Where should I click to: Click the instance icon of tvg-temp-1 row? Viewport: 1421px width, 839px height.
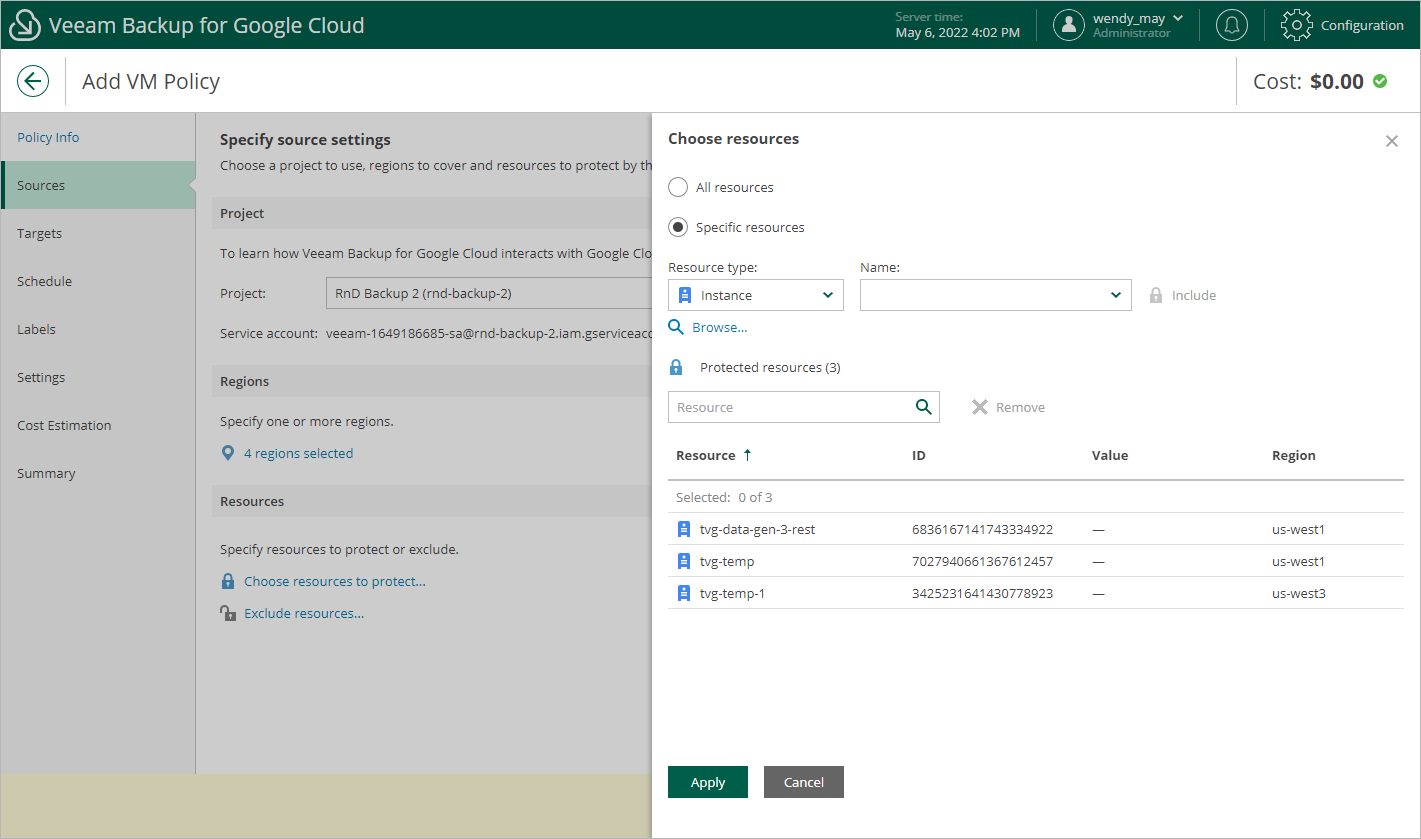tap(684, 593)
